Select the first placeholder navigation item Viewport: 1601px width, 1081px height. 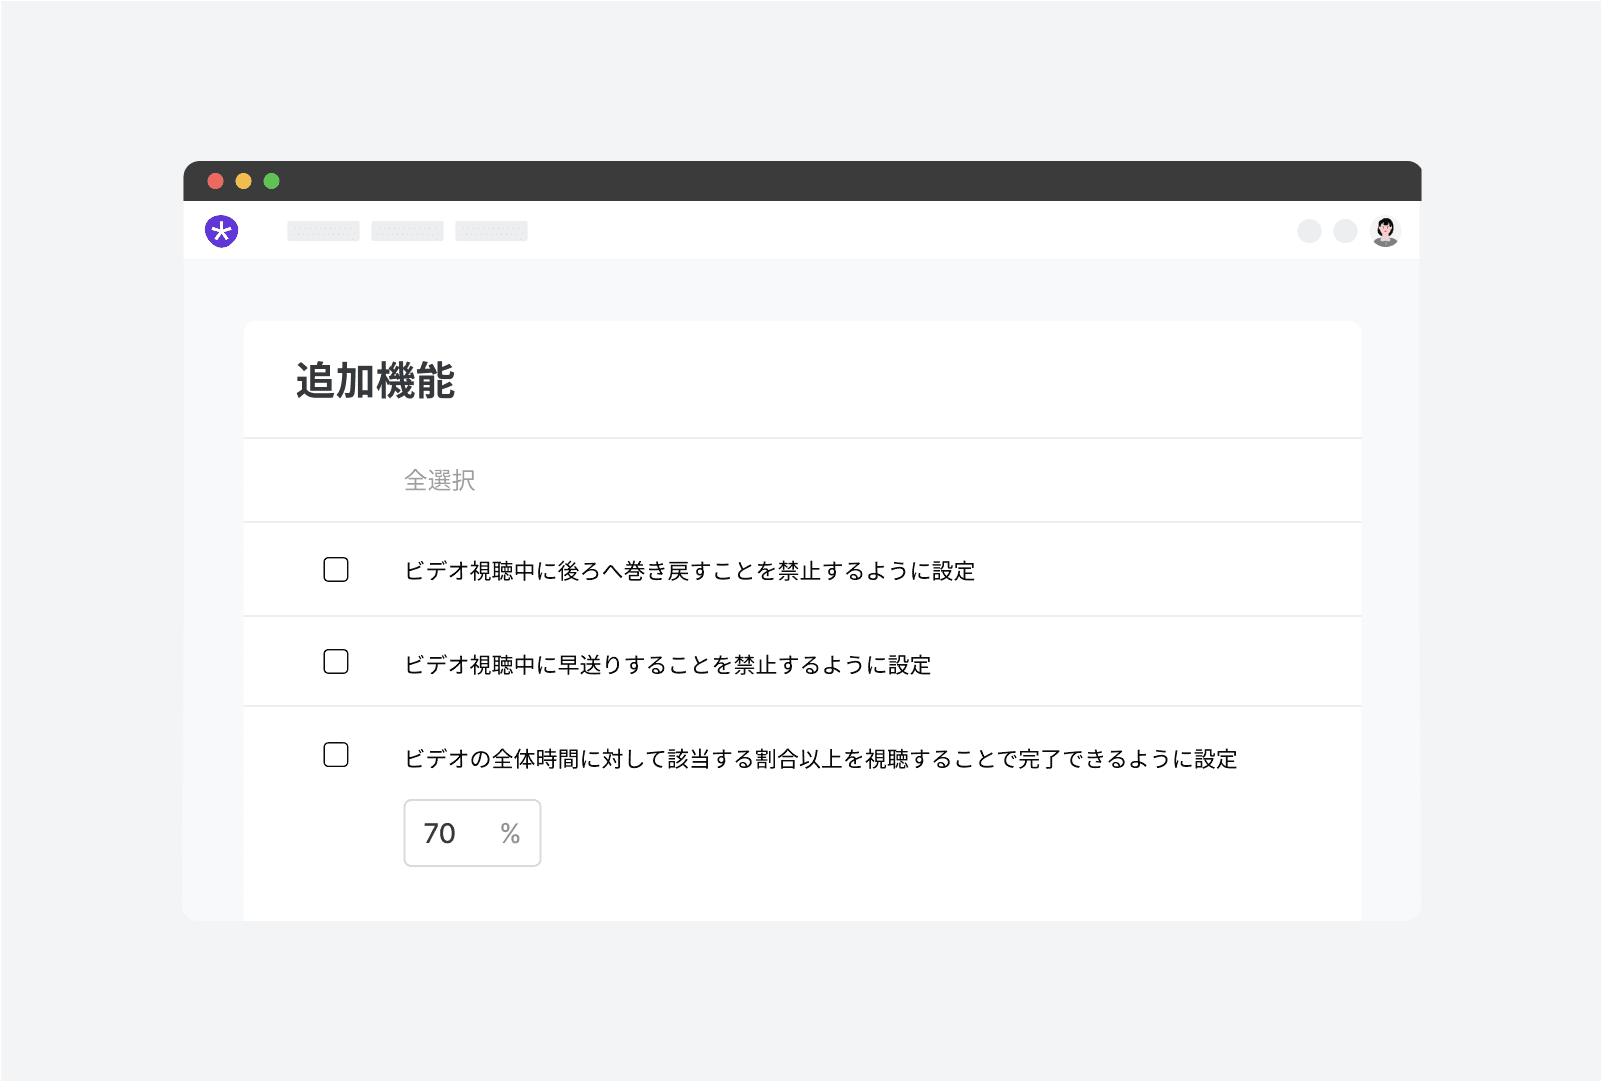click(323, 231)
